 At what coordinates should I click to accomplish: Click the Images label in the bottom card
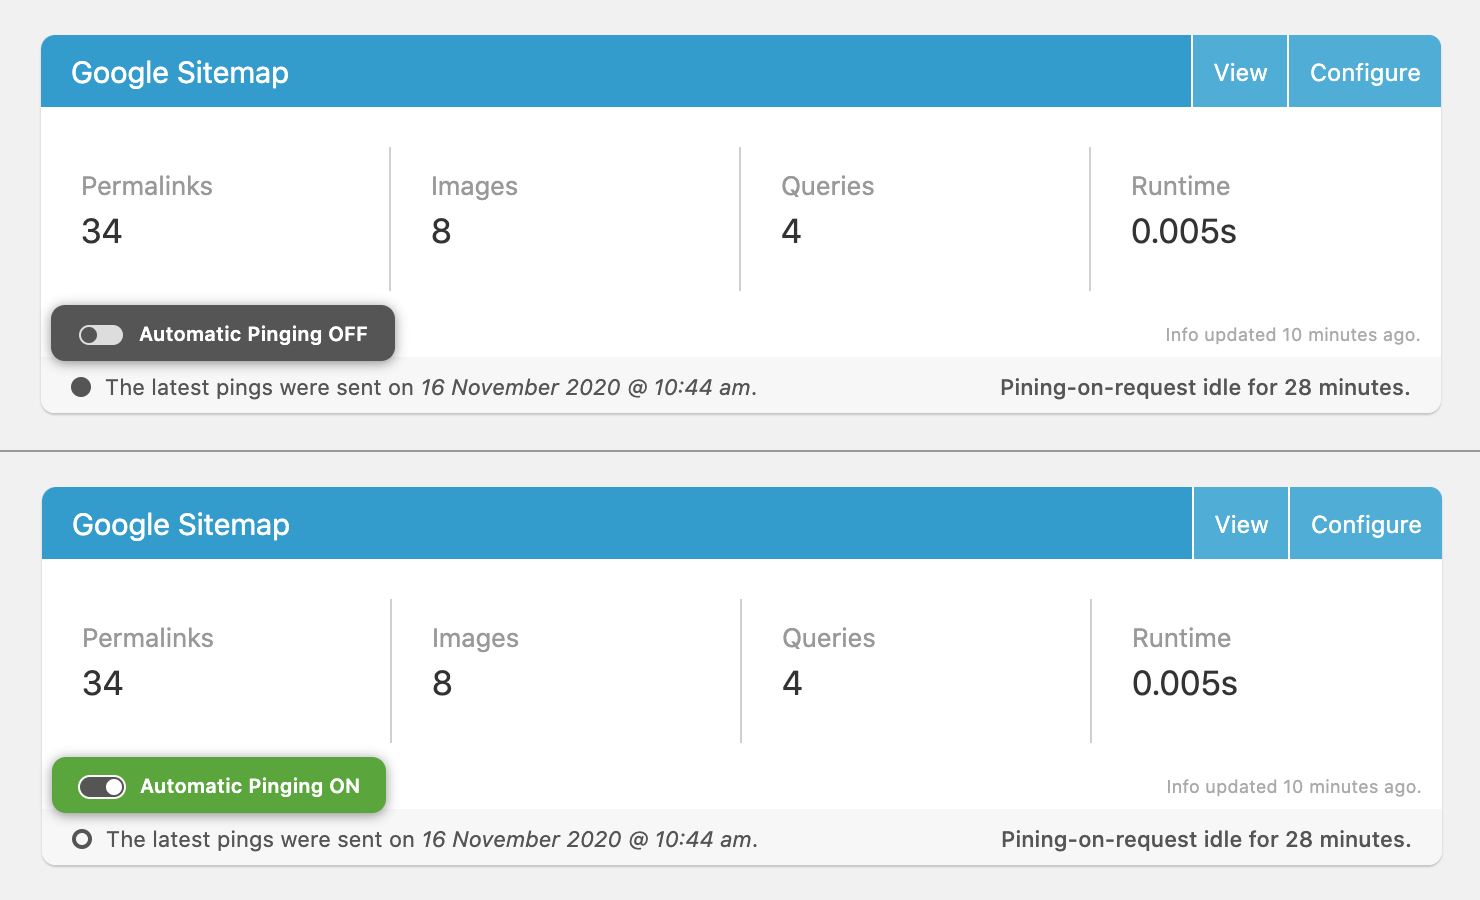475,639
